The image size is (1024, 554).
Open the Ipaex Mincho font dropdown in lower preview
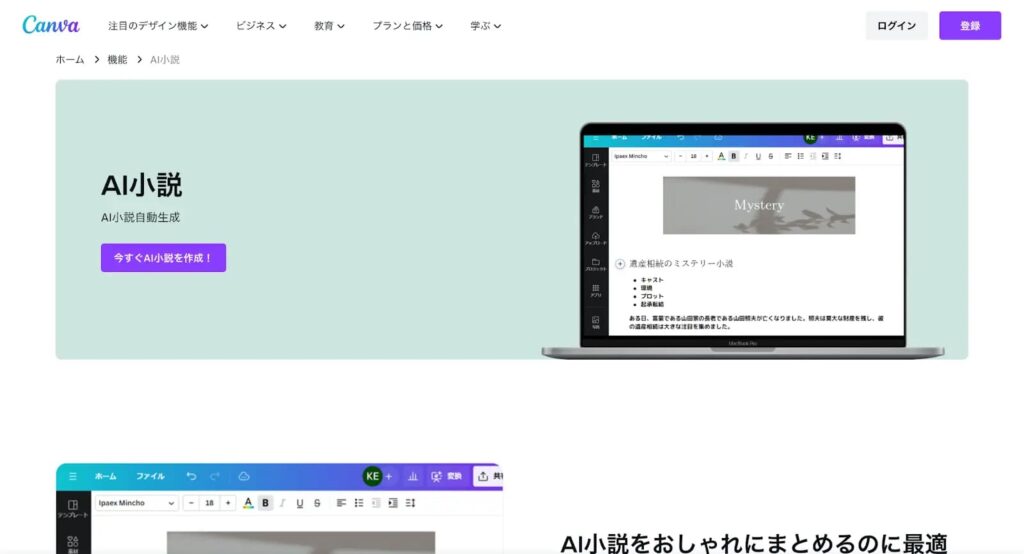(x=136, y=503)
